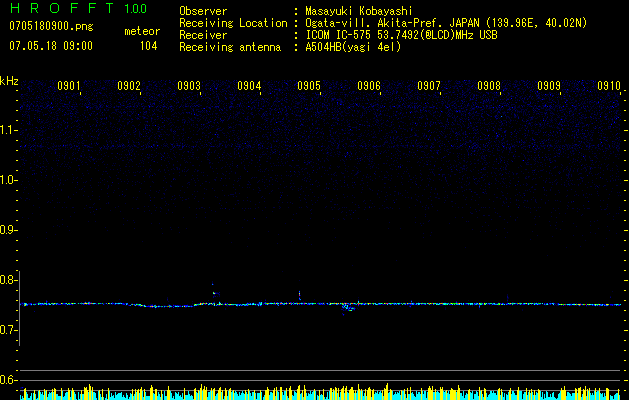This screenshot has height=400, width=629.
Task: Select the 0.6 kHz axis label
Action: [7, 380]
